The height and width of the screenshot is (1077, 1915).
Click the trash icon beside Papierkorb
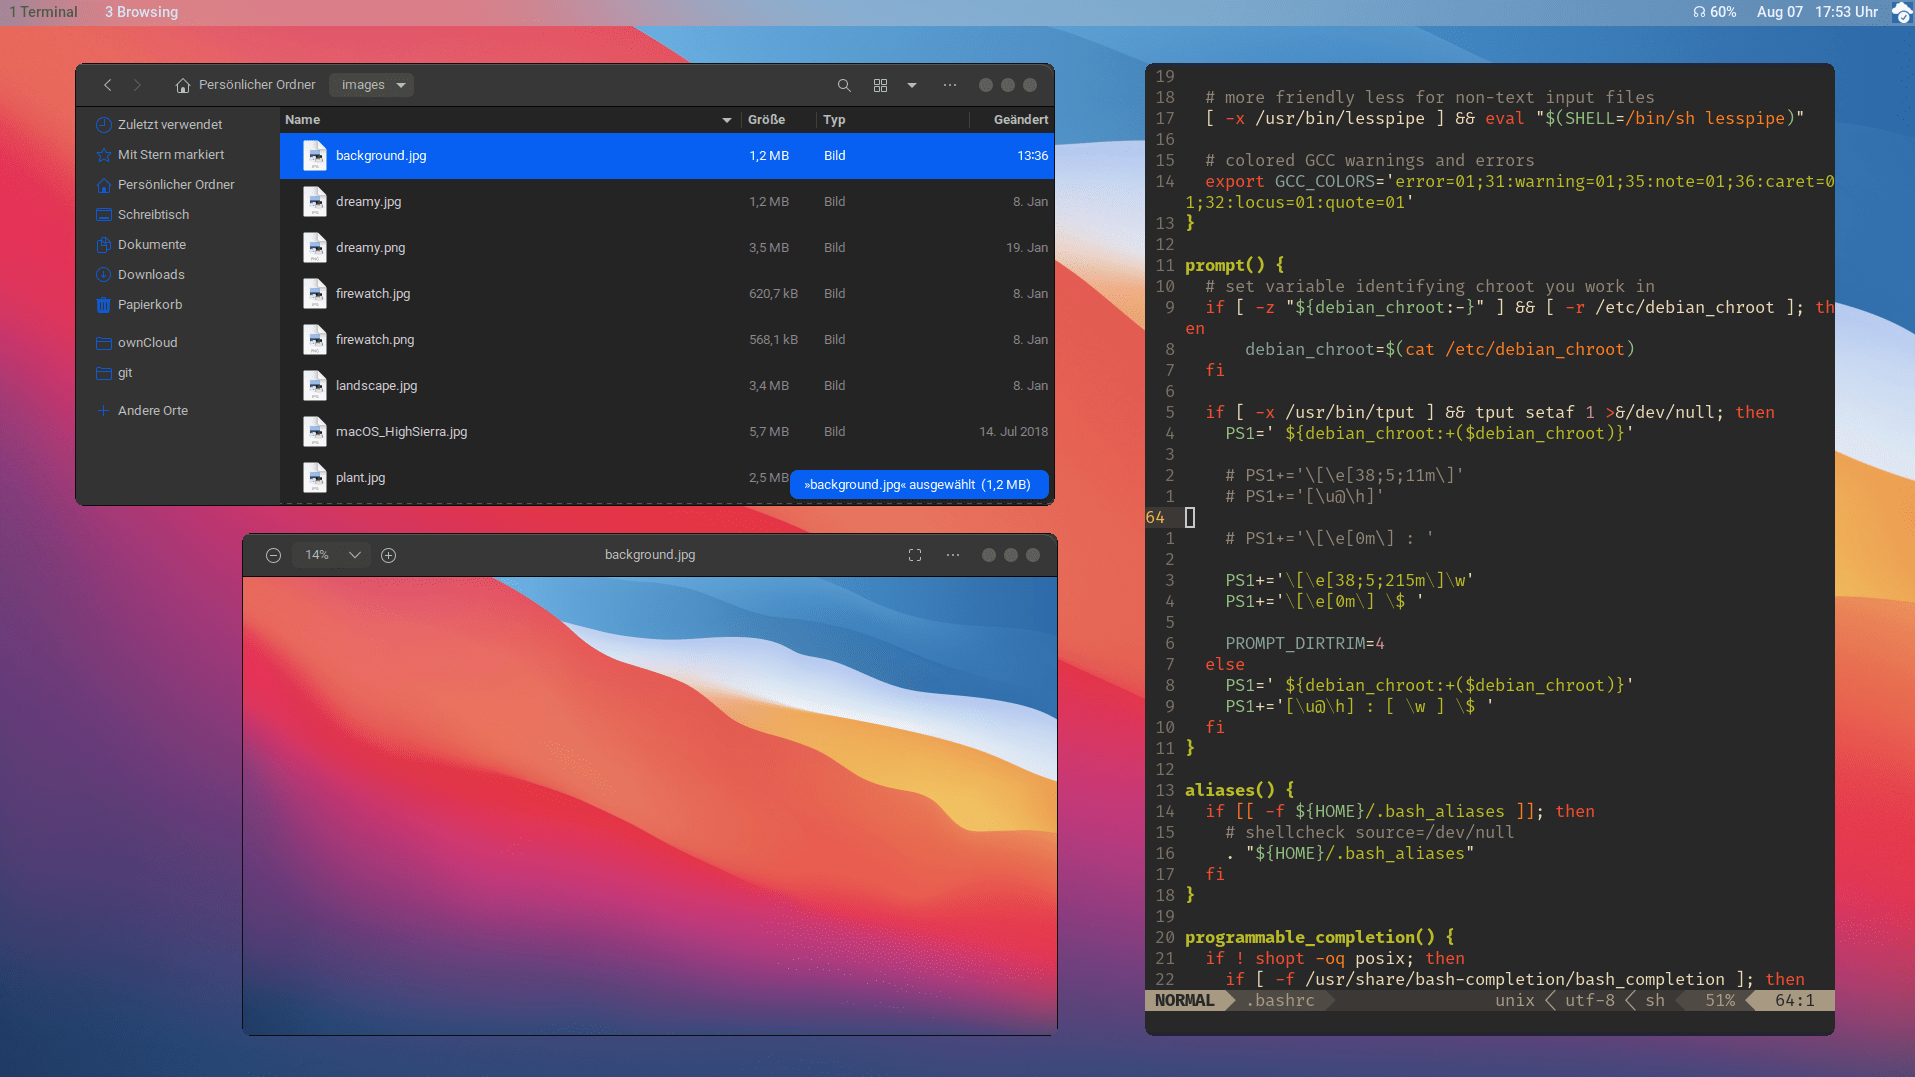click(x=103, y=305)
